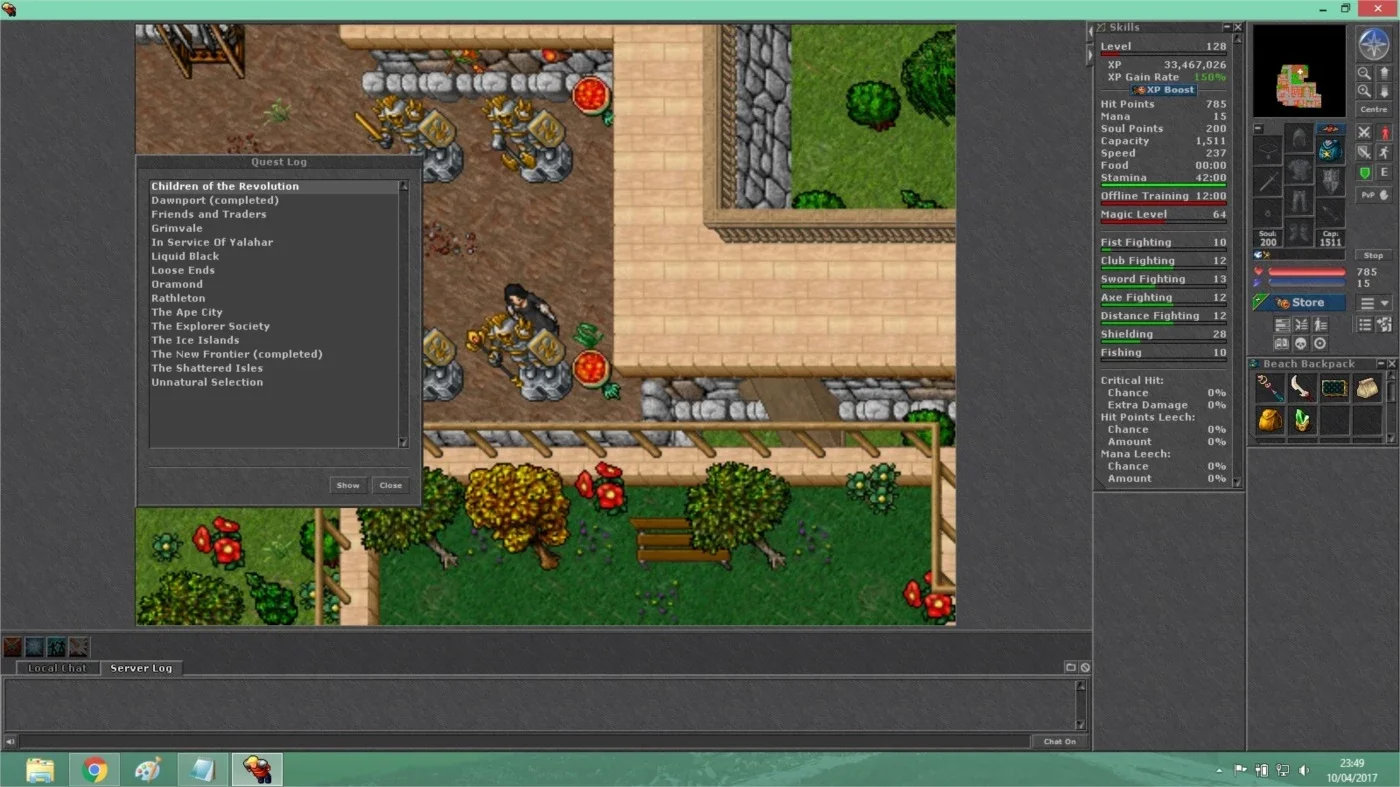Viewport: 1400px width, 787px height.
Task: Click the speaker icon left of chat input
Action: [x=10, y=742]
